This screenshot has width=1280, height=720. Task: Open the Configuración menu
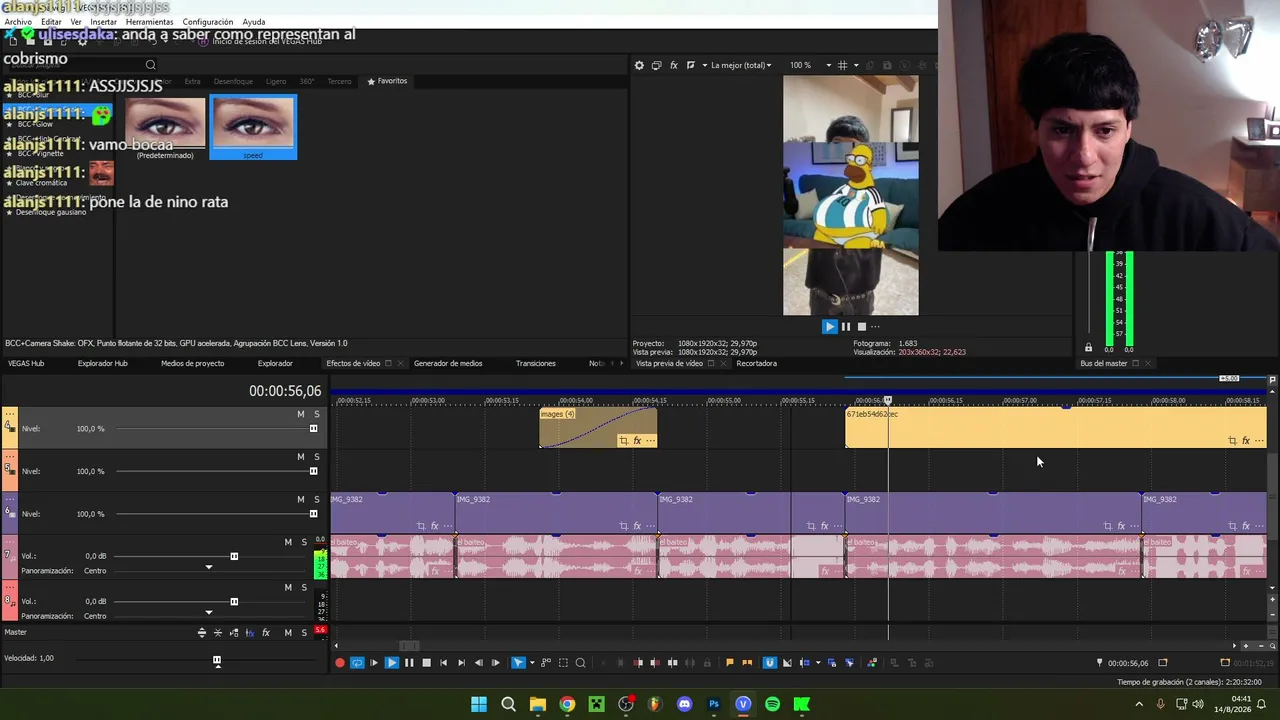click(x=208, y=22)
